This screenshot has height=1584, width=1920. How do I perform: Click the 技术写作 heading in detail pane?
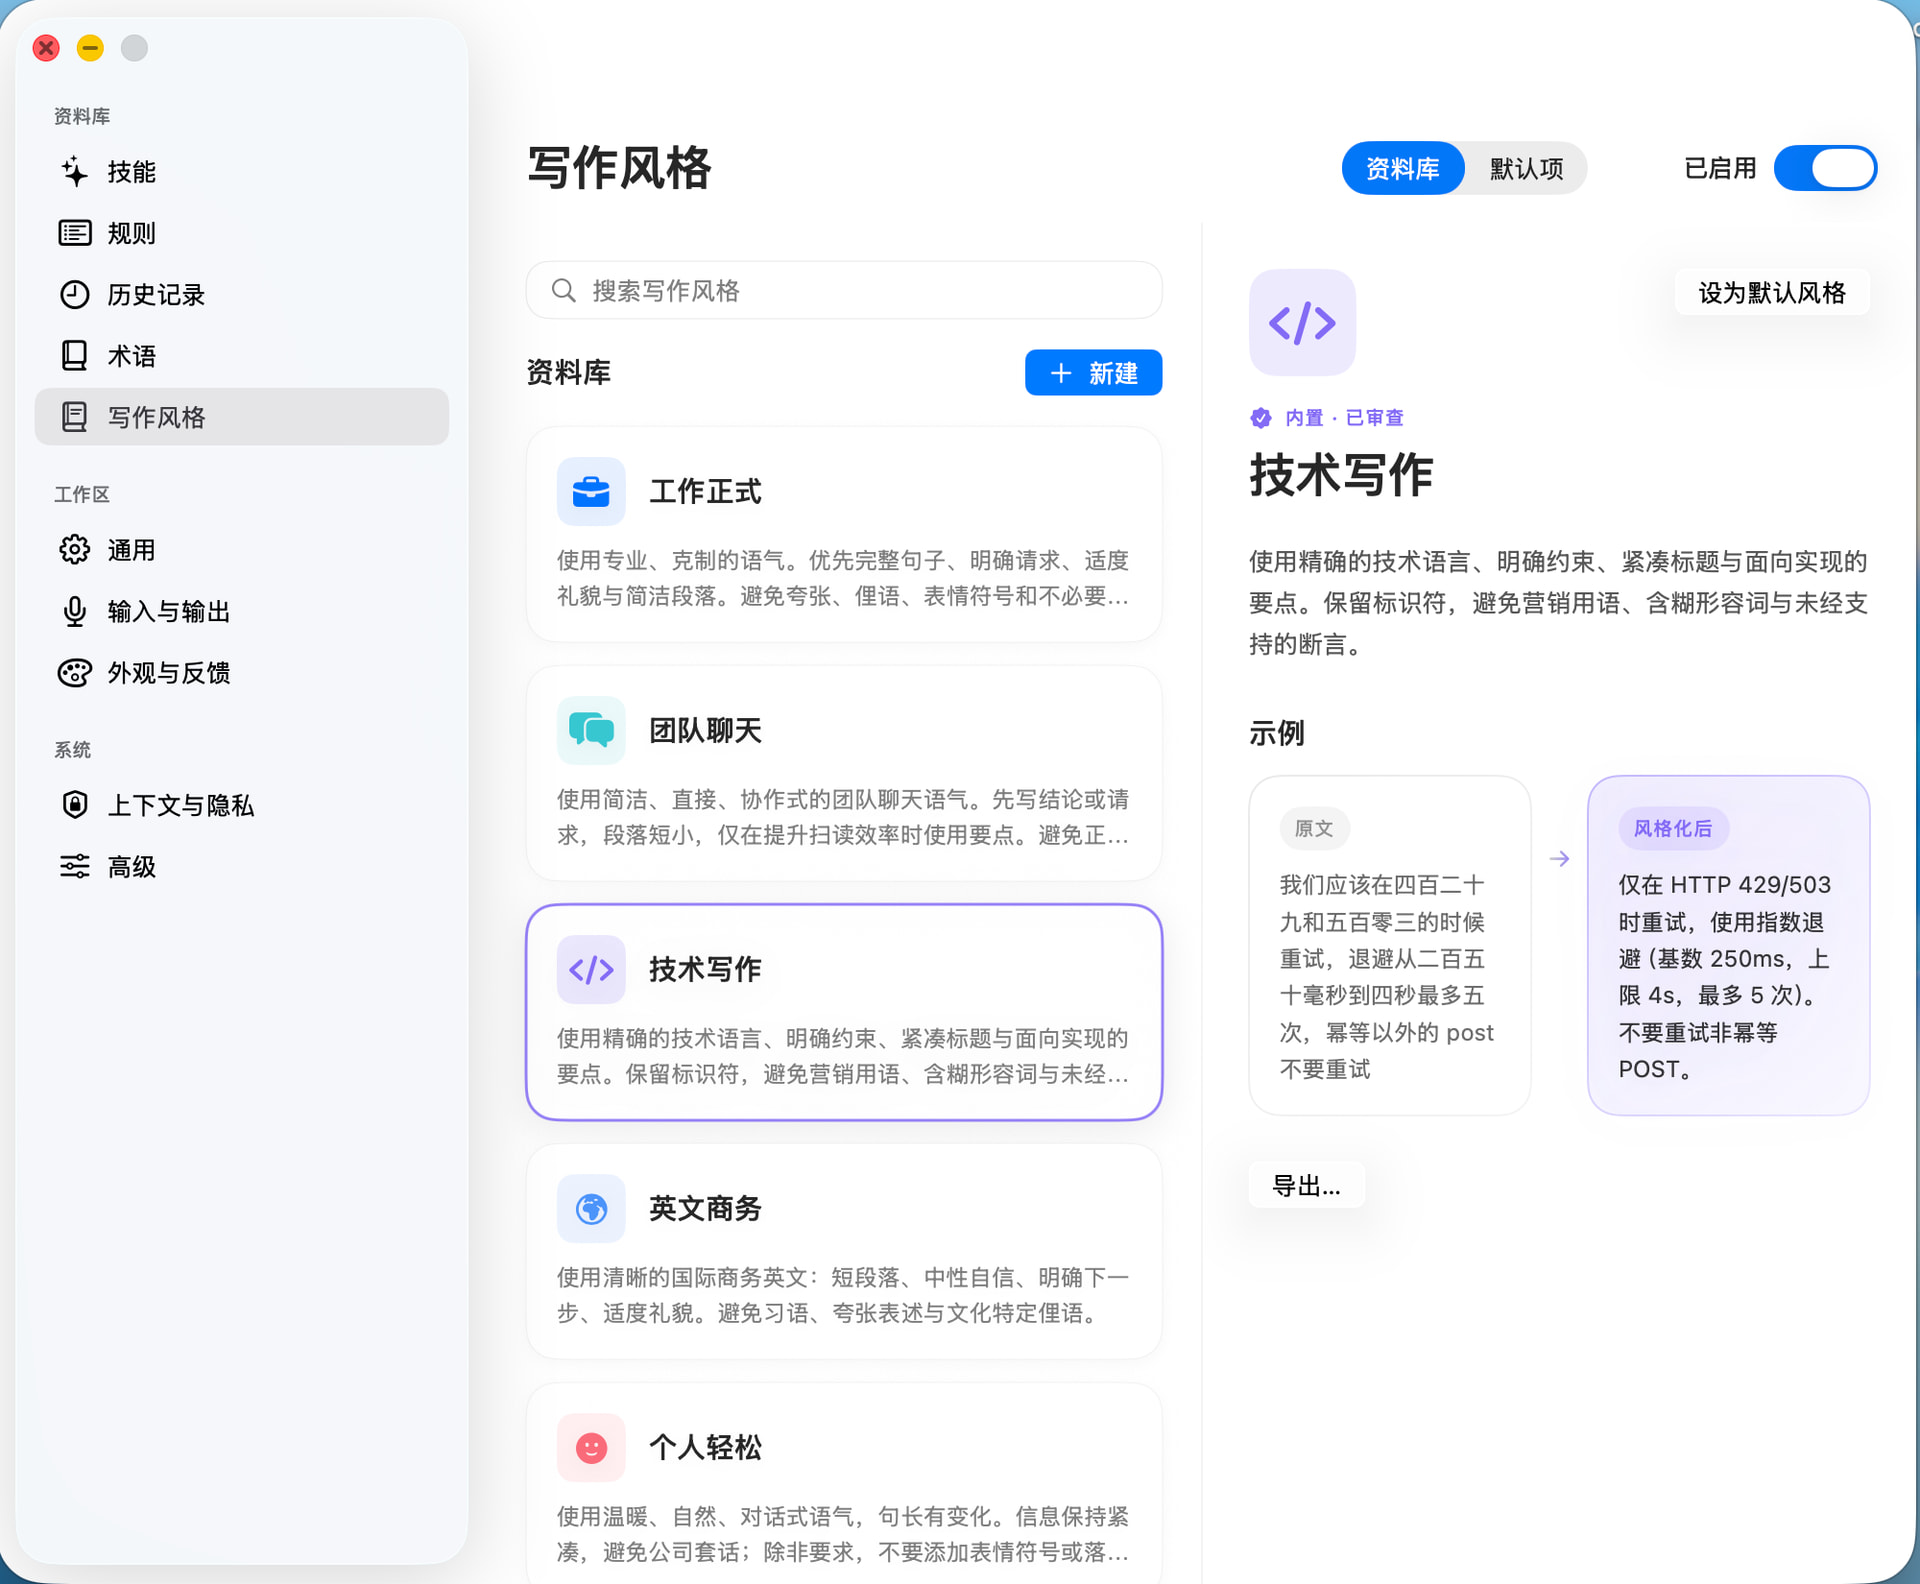click(1341, 474)
